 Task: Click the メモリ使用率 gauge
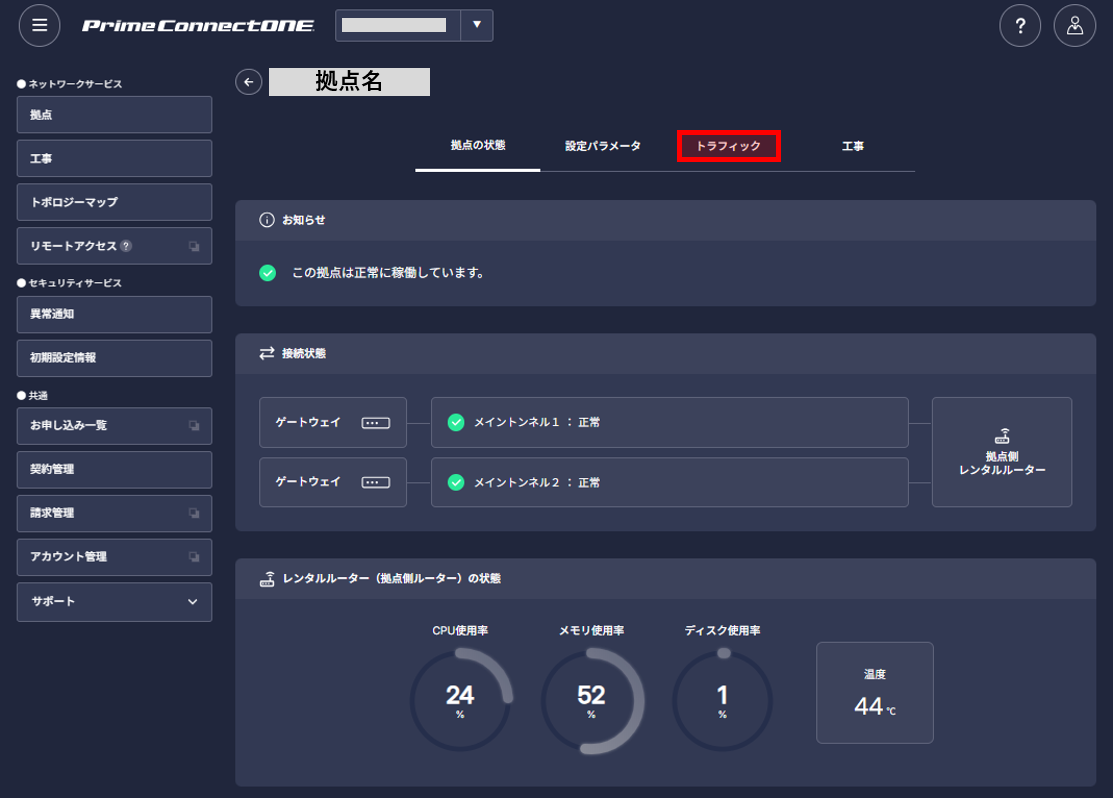pyautogui.click(x=591, y=701)
